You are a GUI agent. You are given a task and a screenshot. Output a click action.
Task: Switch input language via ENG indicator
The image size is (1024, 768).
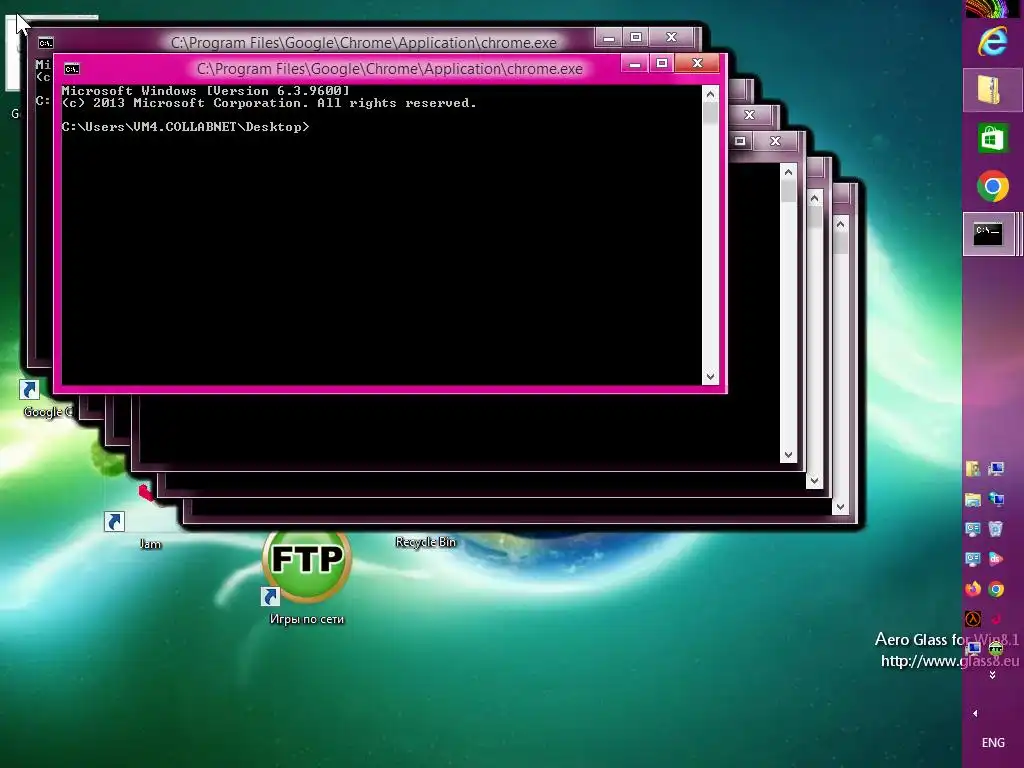click(993, 743)
